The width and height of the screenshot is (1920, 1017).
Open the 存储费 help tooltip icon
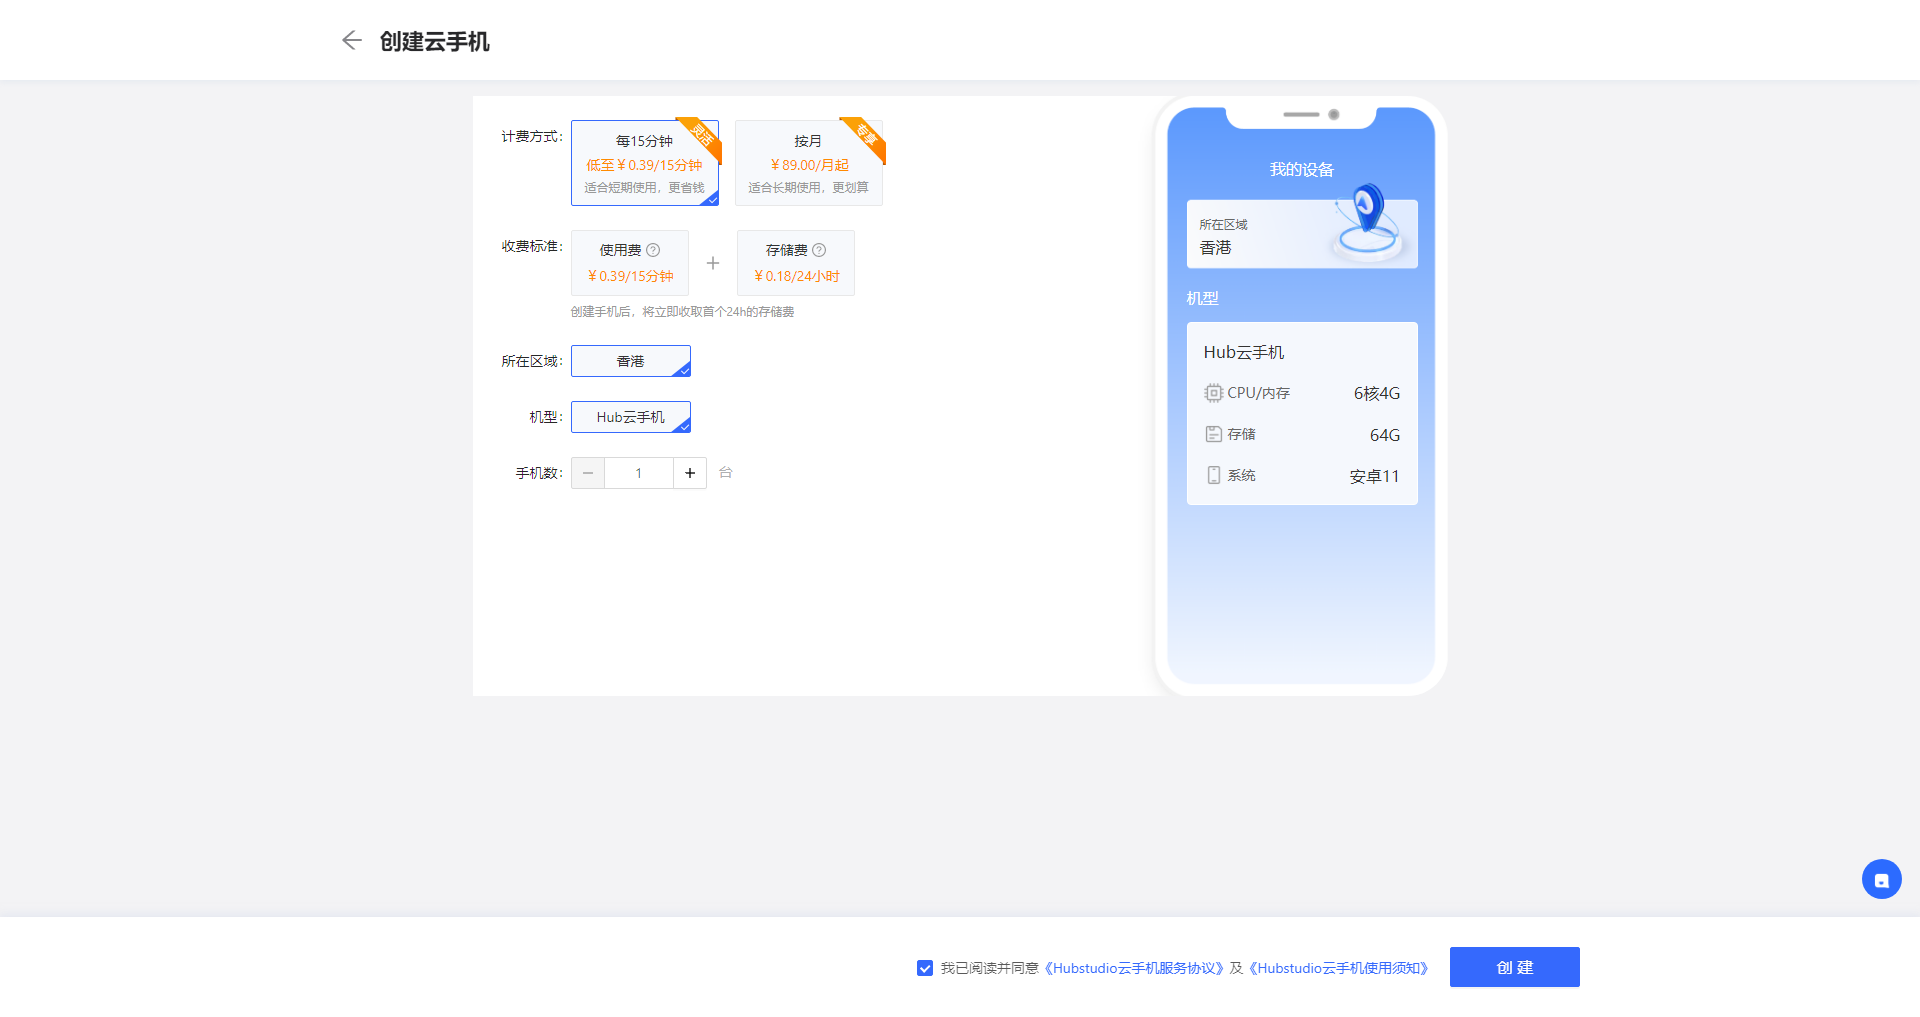click(x=818, y=249)
